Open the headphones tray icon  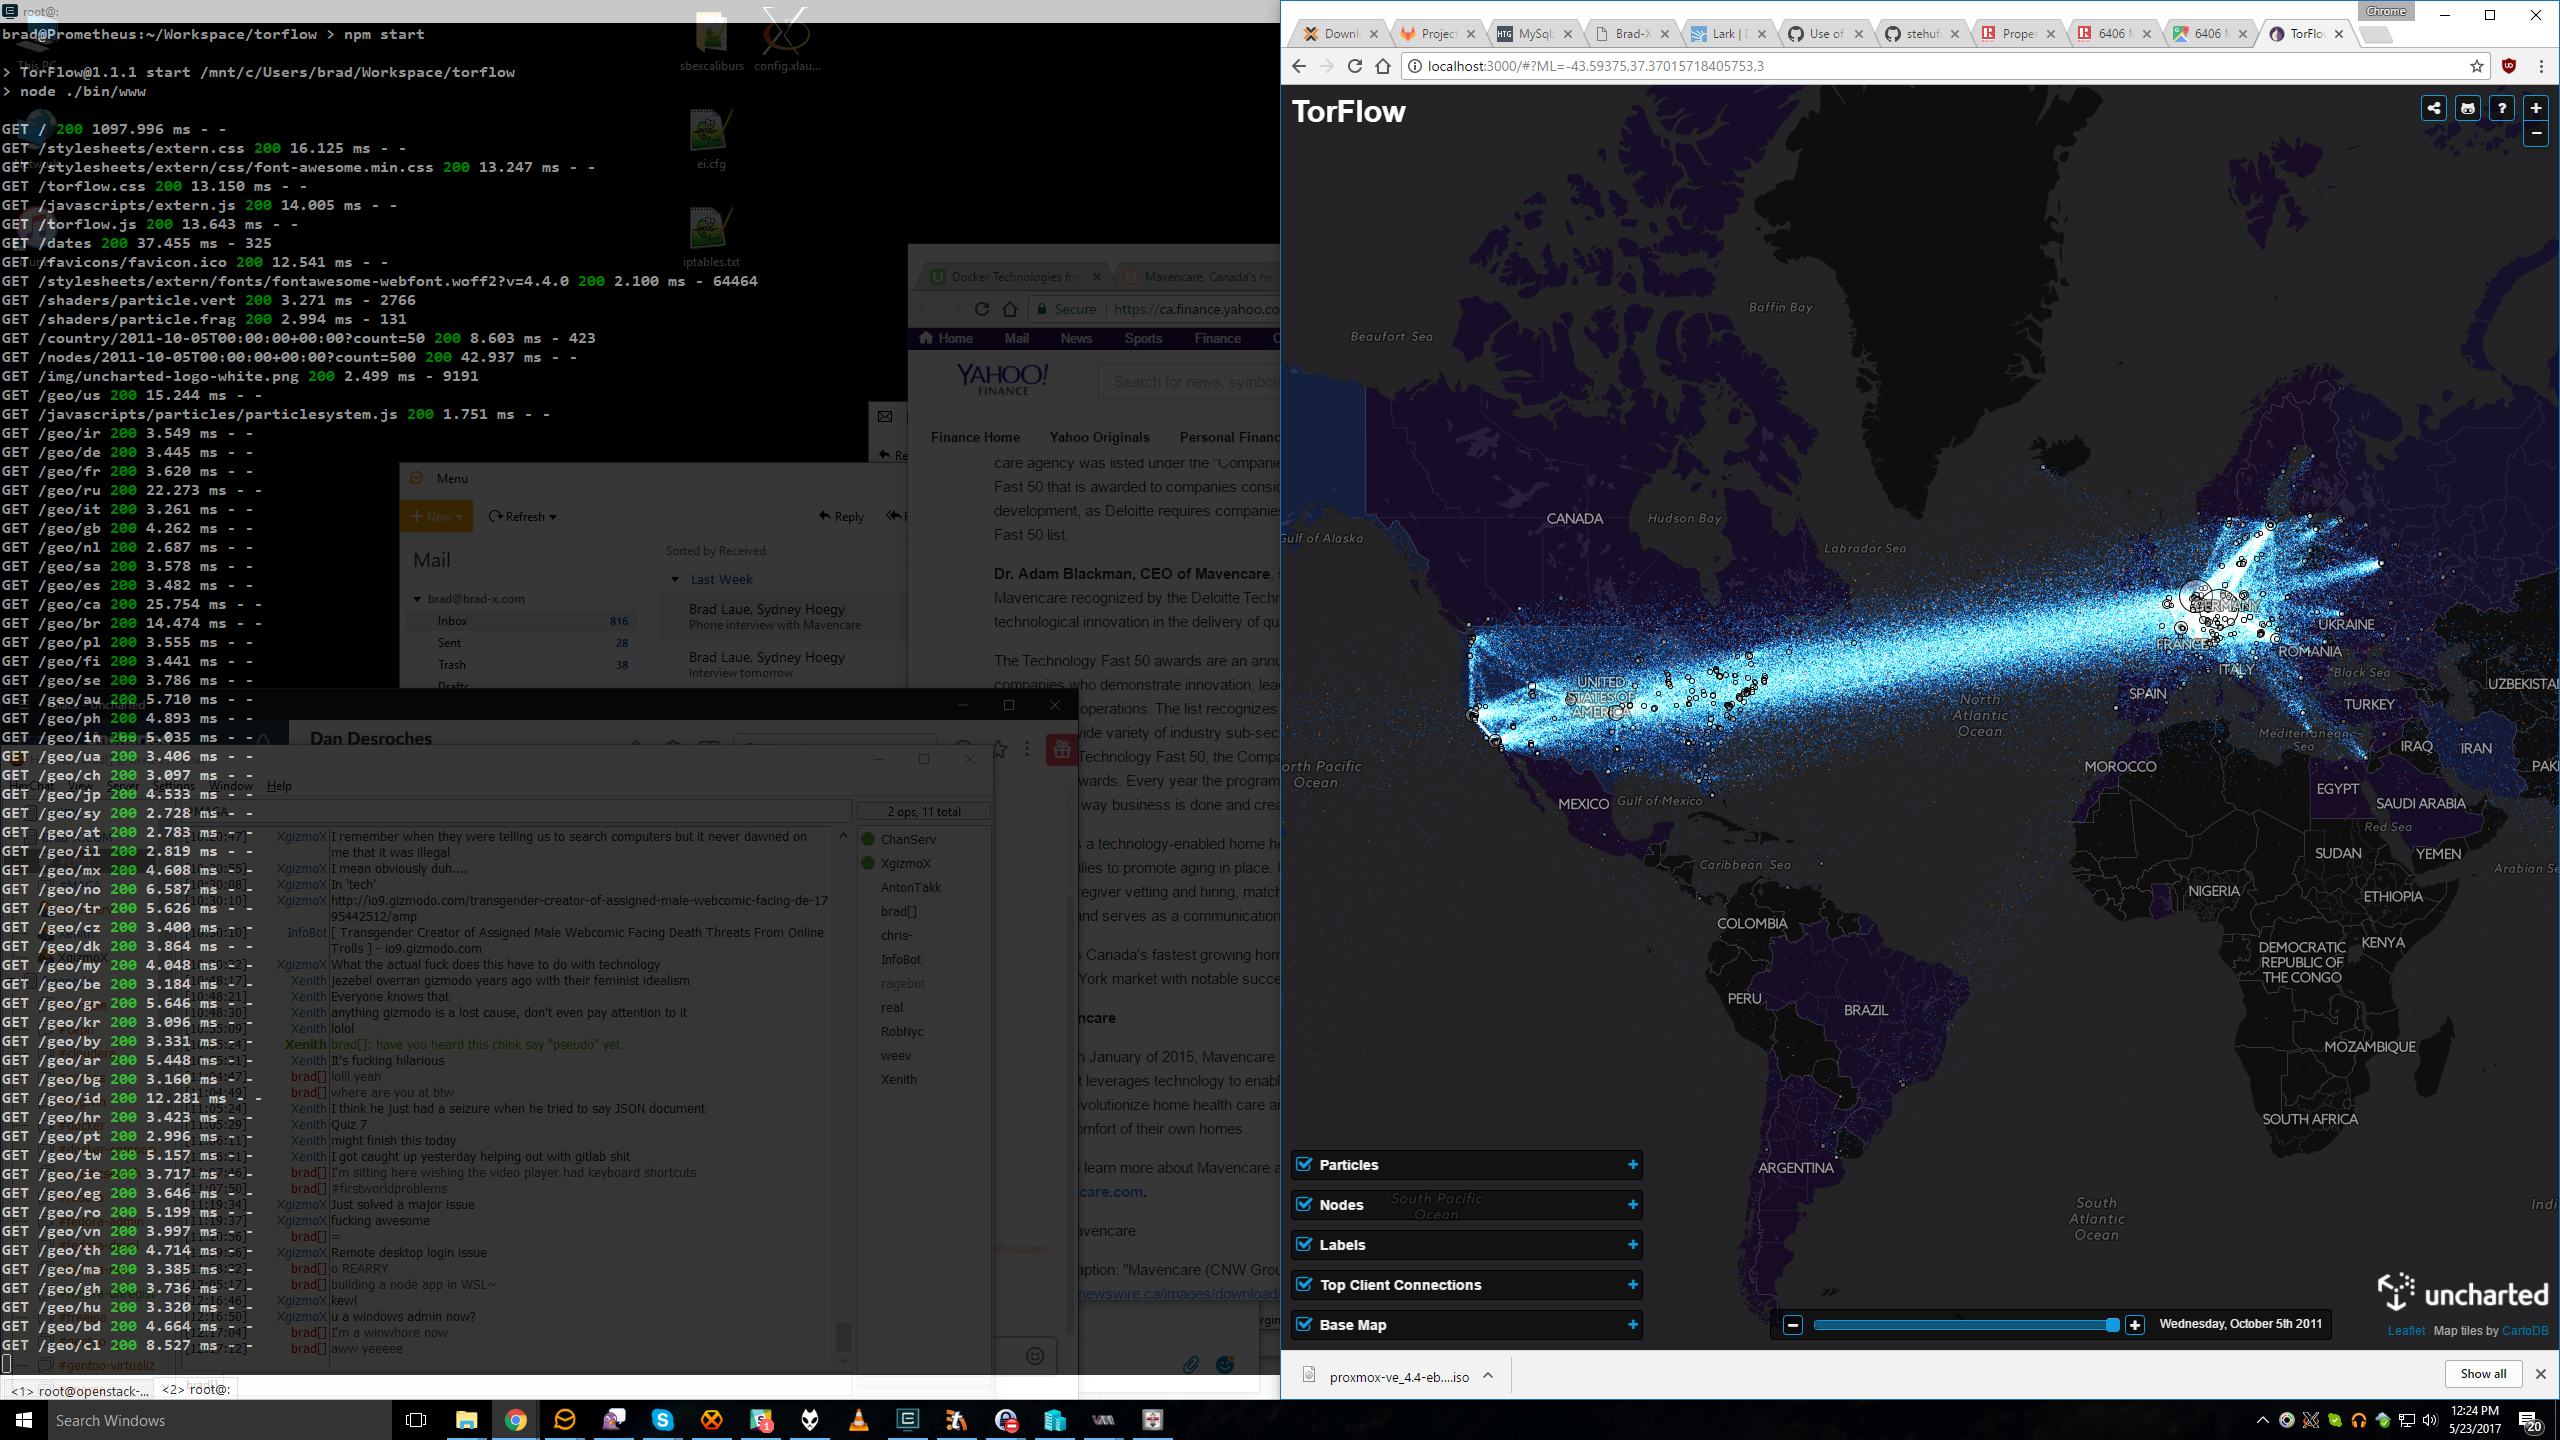pyautogui.click(x=2359, y=1420)
